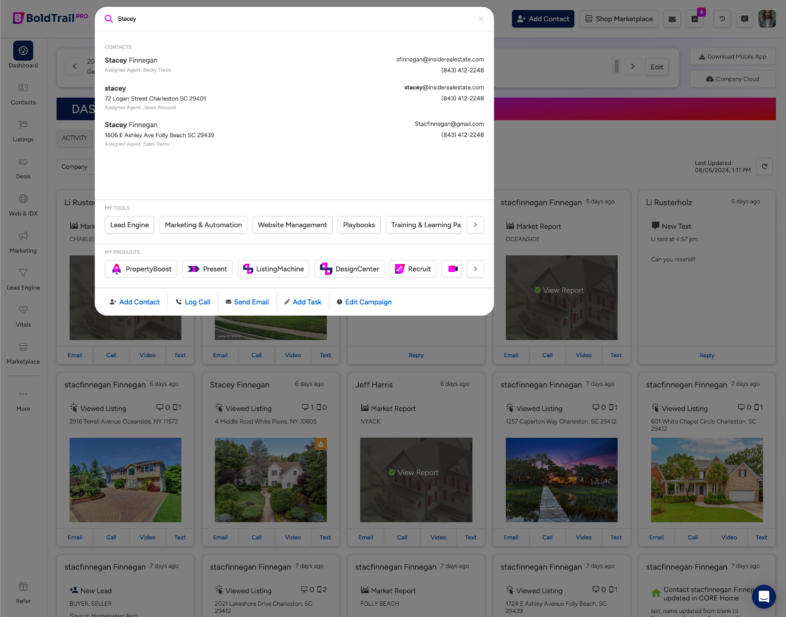Open the history icon in header

click(x=722, y=19)
